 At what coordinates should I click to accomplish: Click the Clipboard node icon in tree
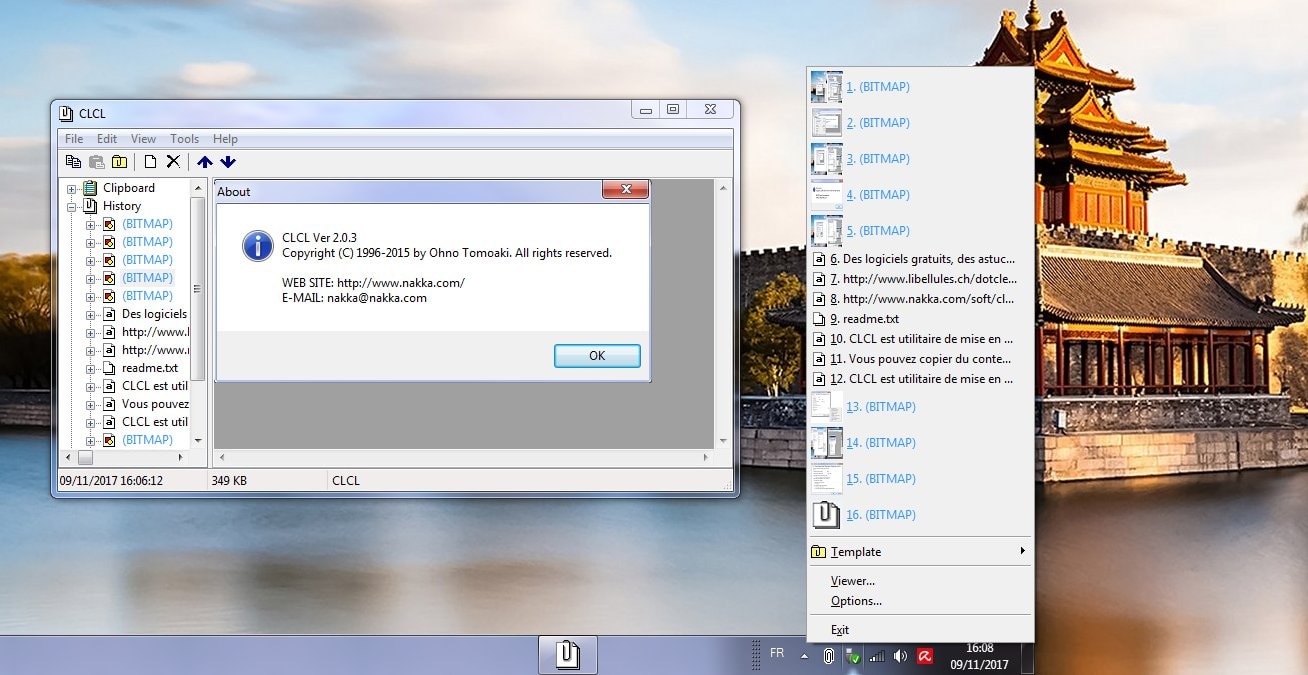click(x=90, y=188)
